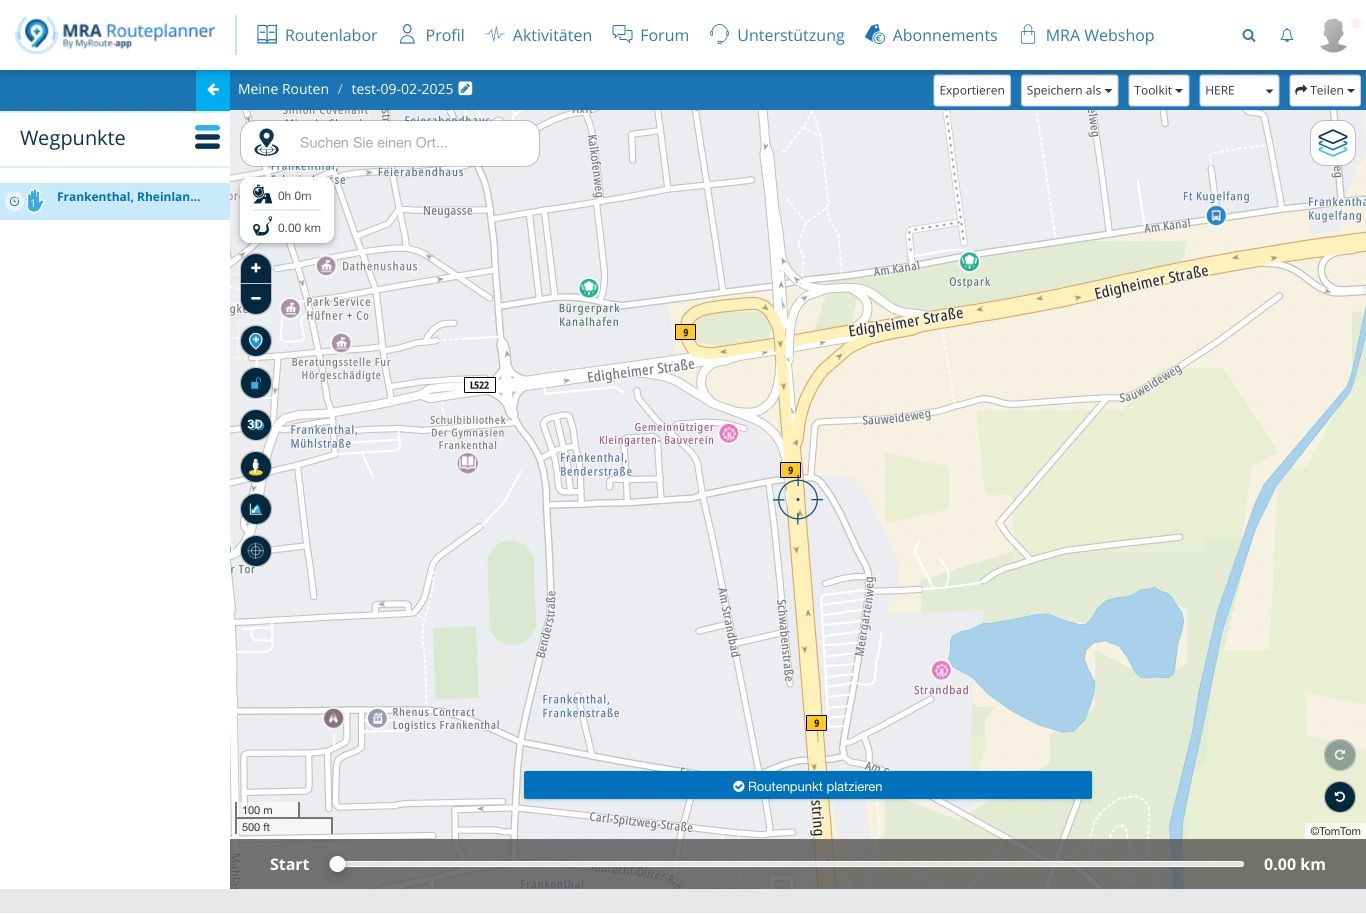Click the MRA Routeplanner logo

[x=116, y=35]
